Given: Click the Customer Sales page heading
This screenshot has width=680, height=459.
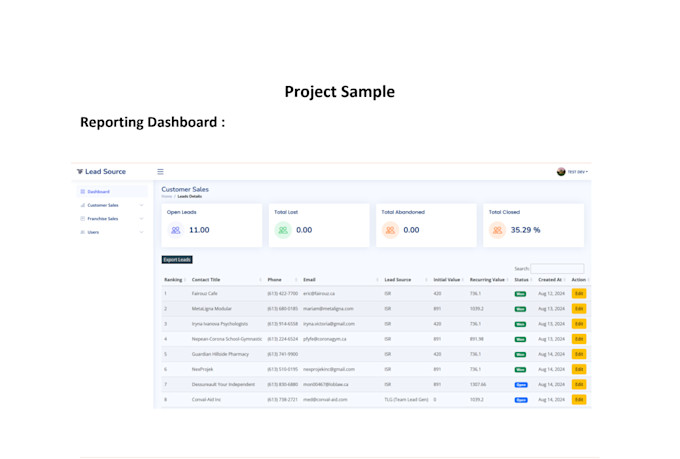Looking at the screenshot, I should pyautogui.click(x=185, y=189).
